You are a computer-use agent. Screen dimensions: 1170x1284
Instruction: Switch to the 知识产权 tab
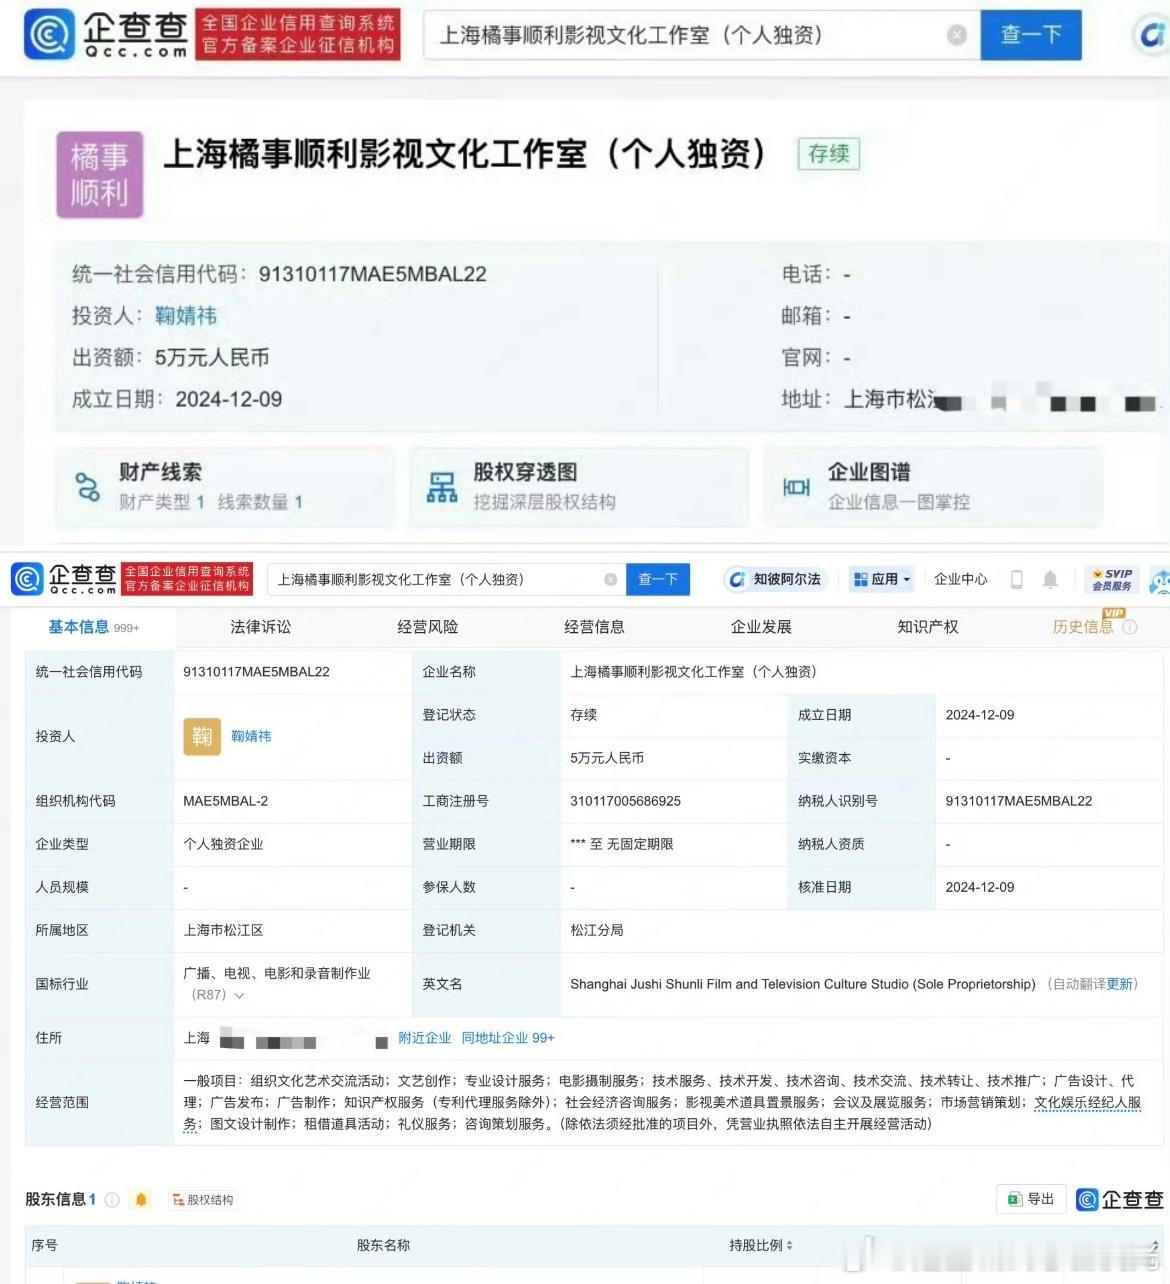pos(928,627)
